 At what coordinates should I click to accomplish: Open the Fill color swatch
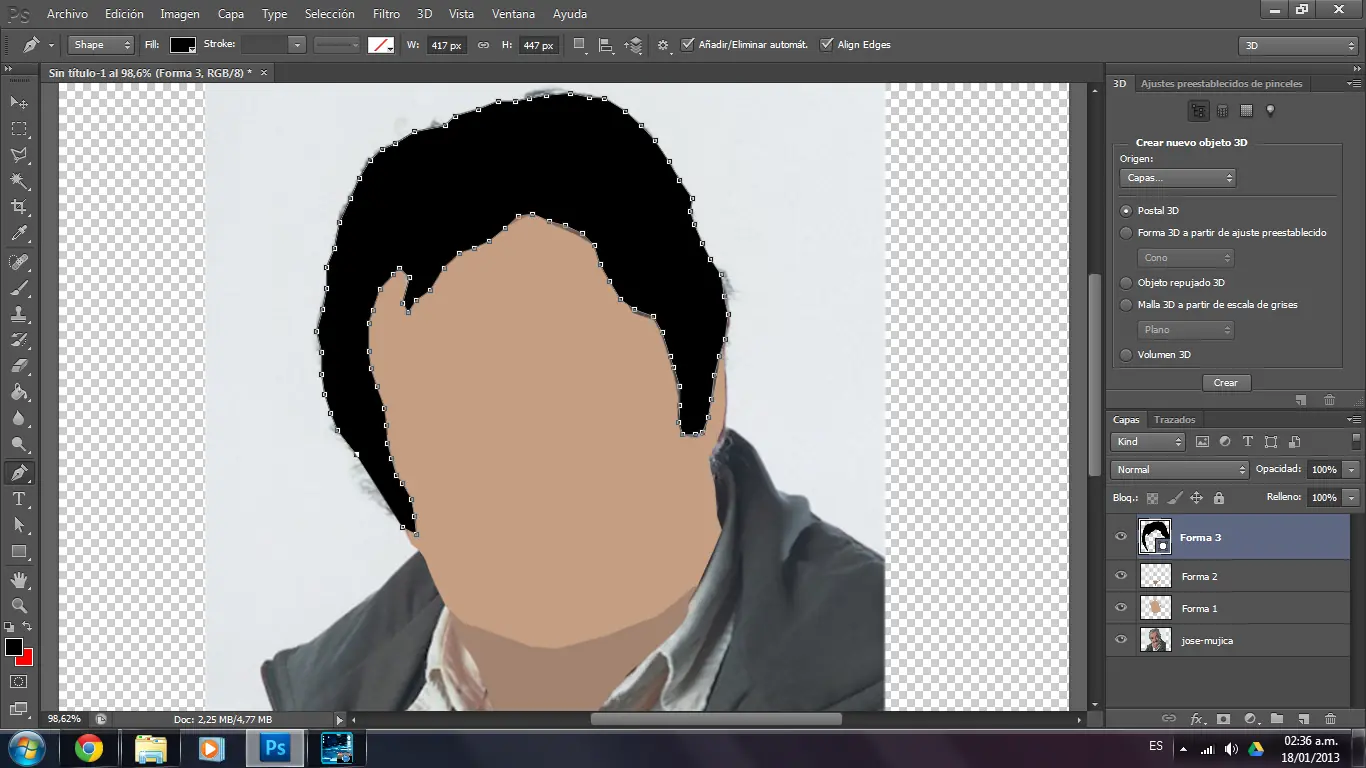coord(182,45)
